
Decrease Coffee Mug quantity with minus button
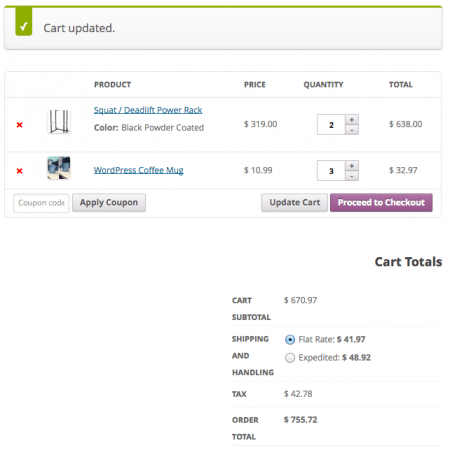pyautogui.click(x=352, y=176)
